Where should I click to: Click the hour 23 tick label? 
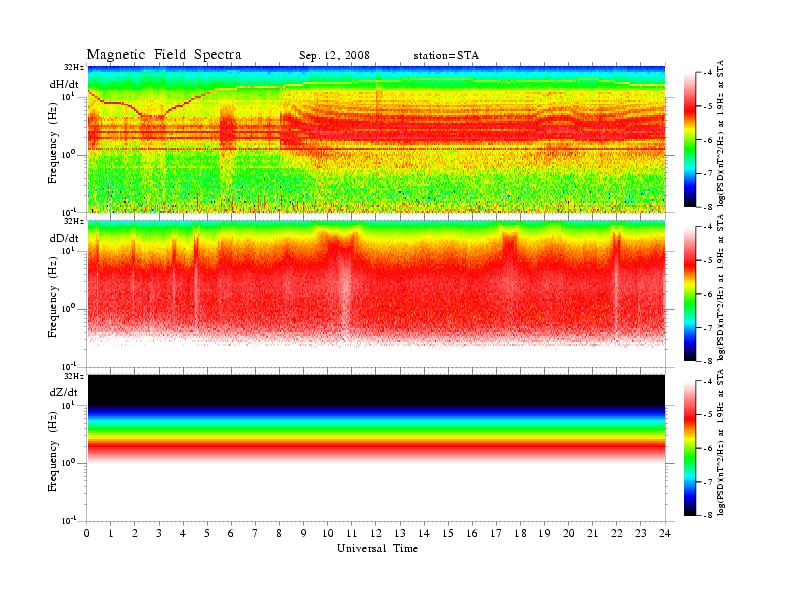(641, 533)
